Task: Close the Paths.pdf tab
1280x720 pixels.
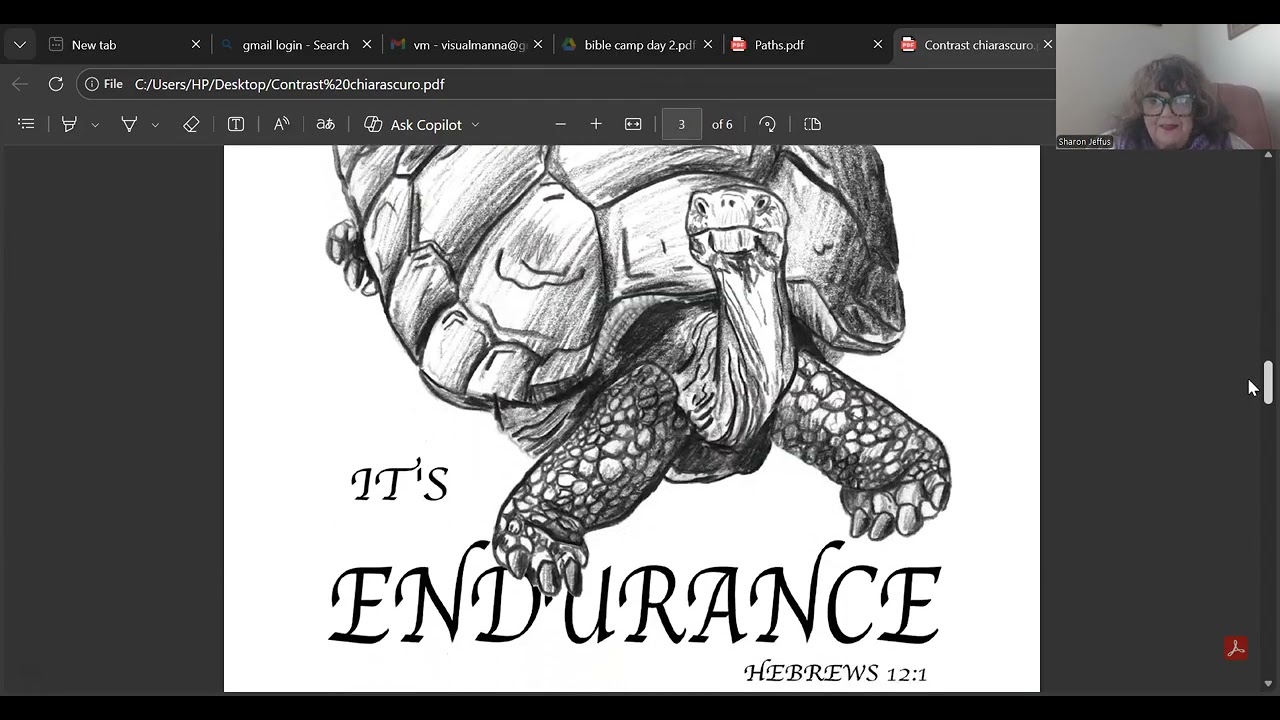Action: coord(878,45)
